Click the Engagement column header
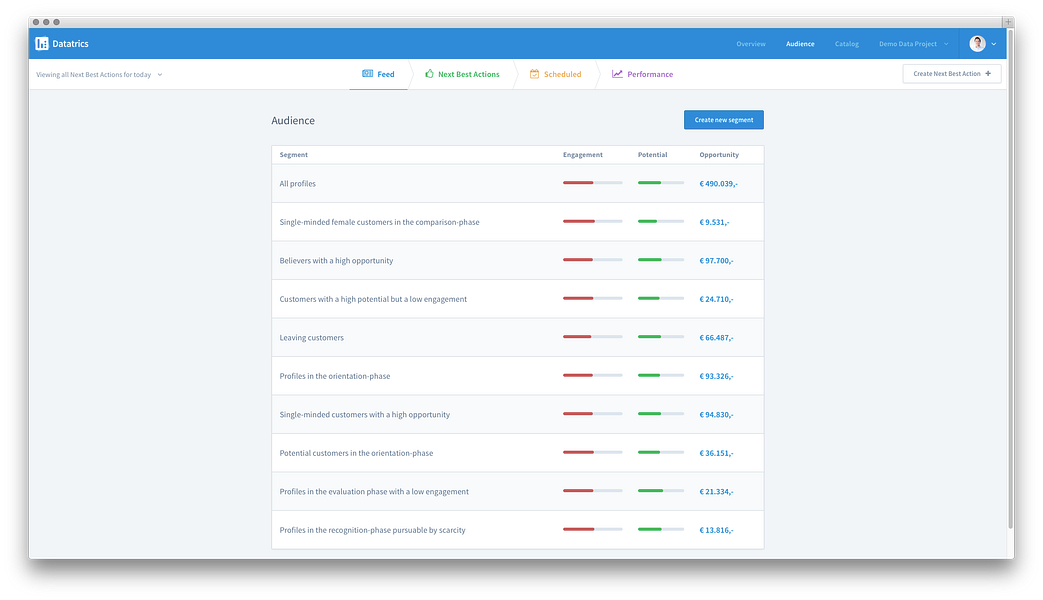Viewport: 1043px width, 600px height. pos(583,155)
